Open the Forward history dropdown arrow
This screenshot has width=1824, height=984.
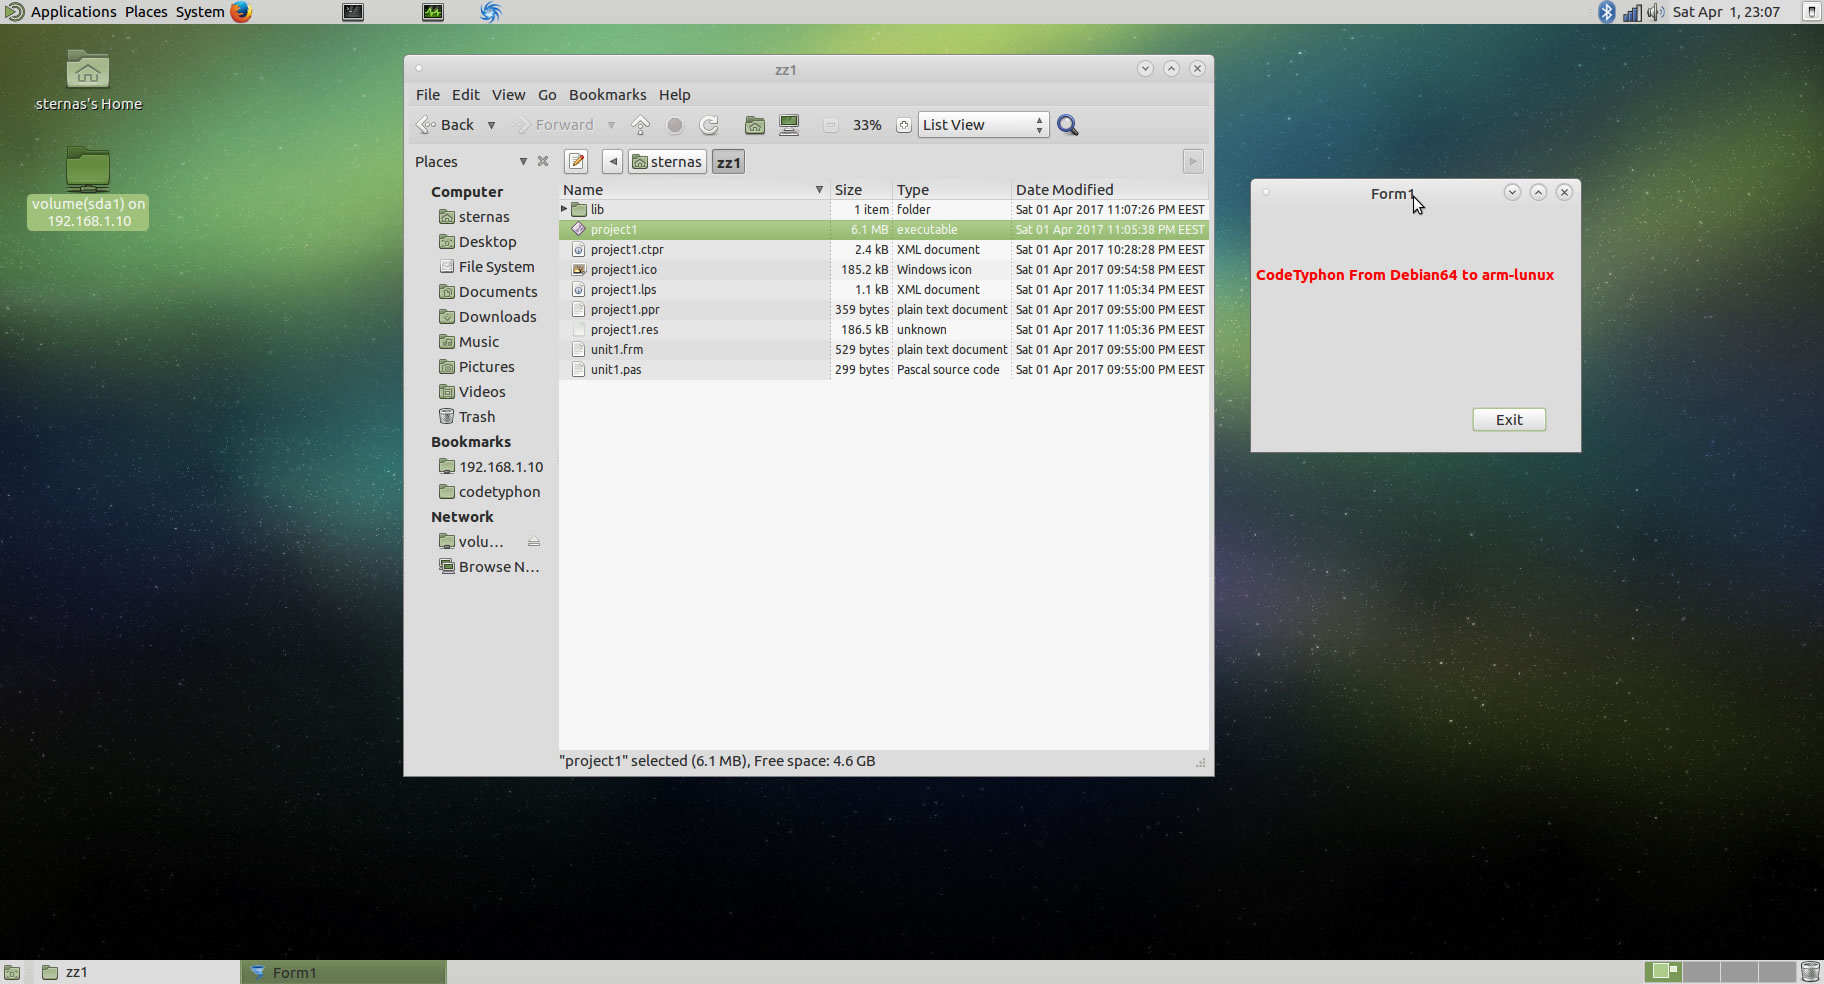(x=611, y=125)
